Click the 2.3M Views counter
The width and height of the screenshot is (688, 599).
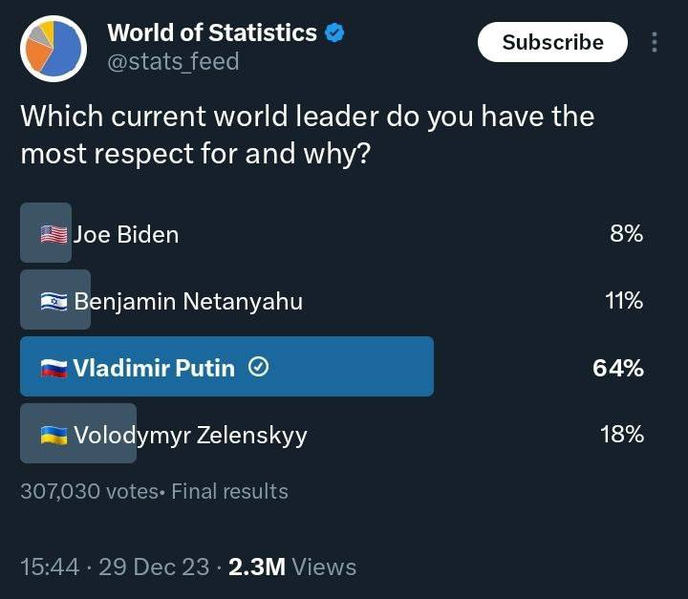tap(292, 567)
